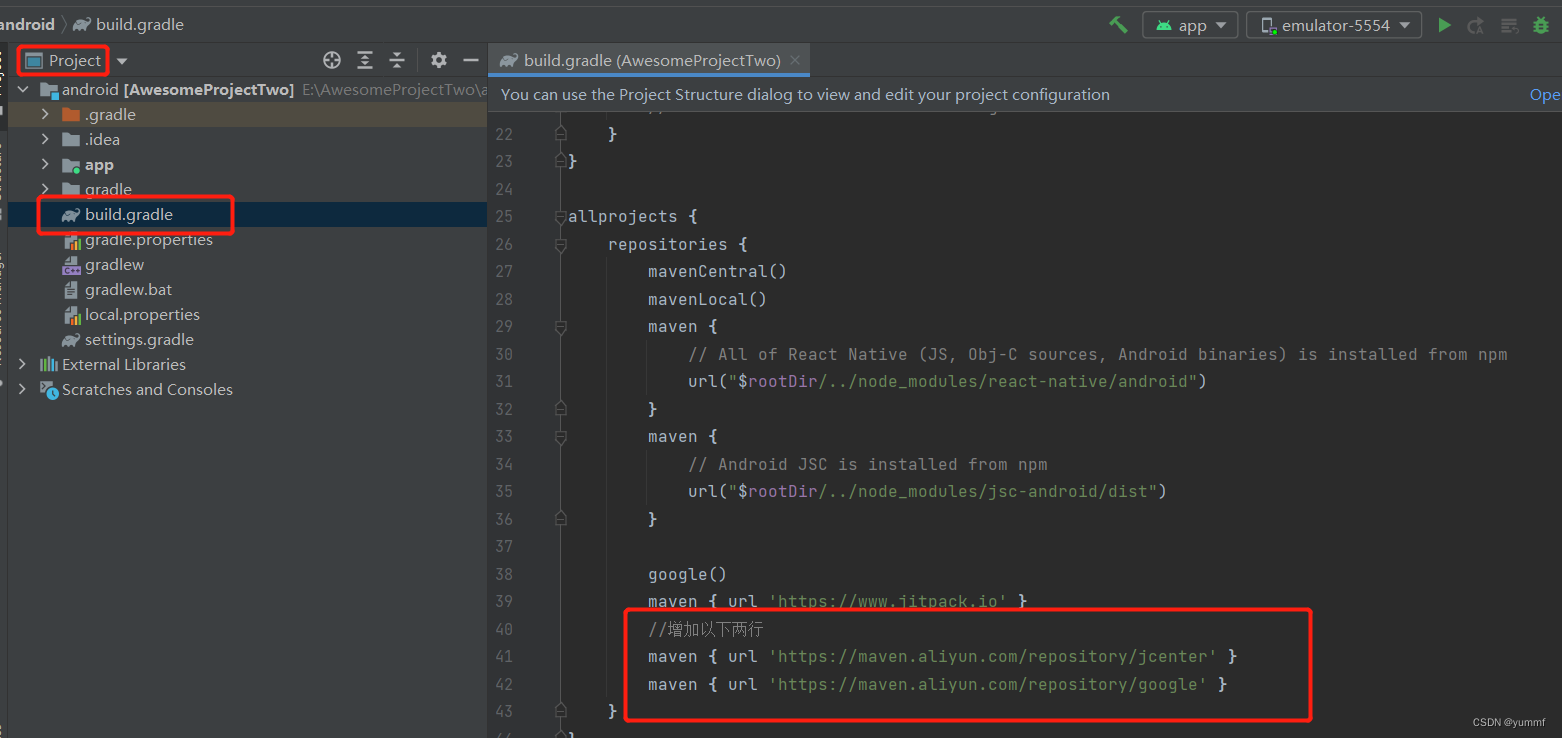Click the Collapse All icon in Project panel
This screenshot has width=1562, height=738.
(397, 60)
